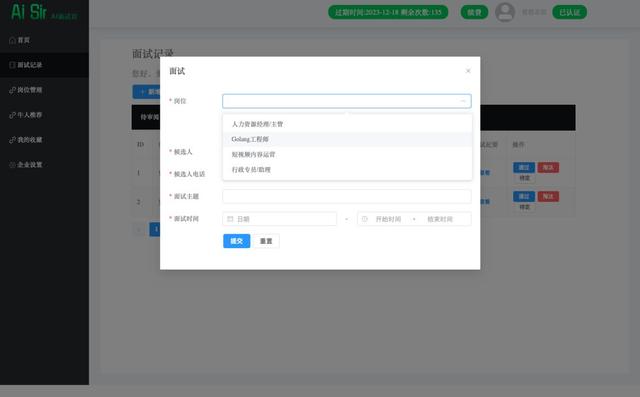Click blue action button in row 1

pos(524,167)
